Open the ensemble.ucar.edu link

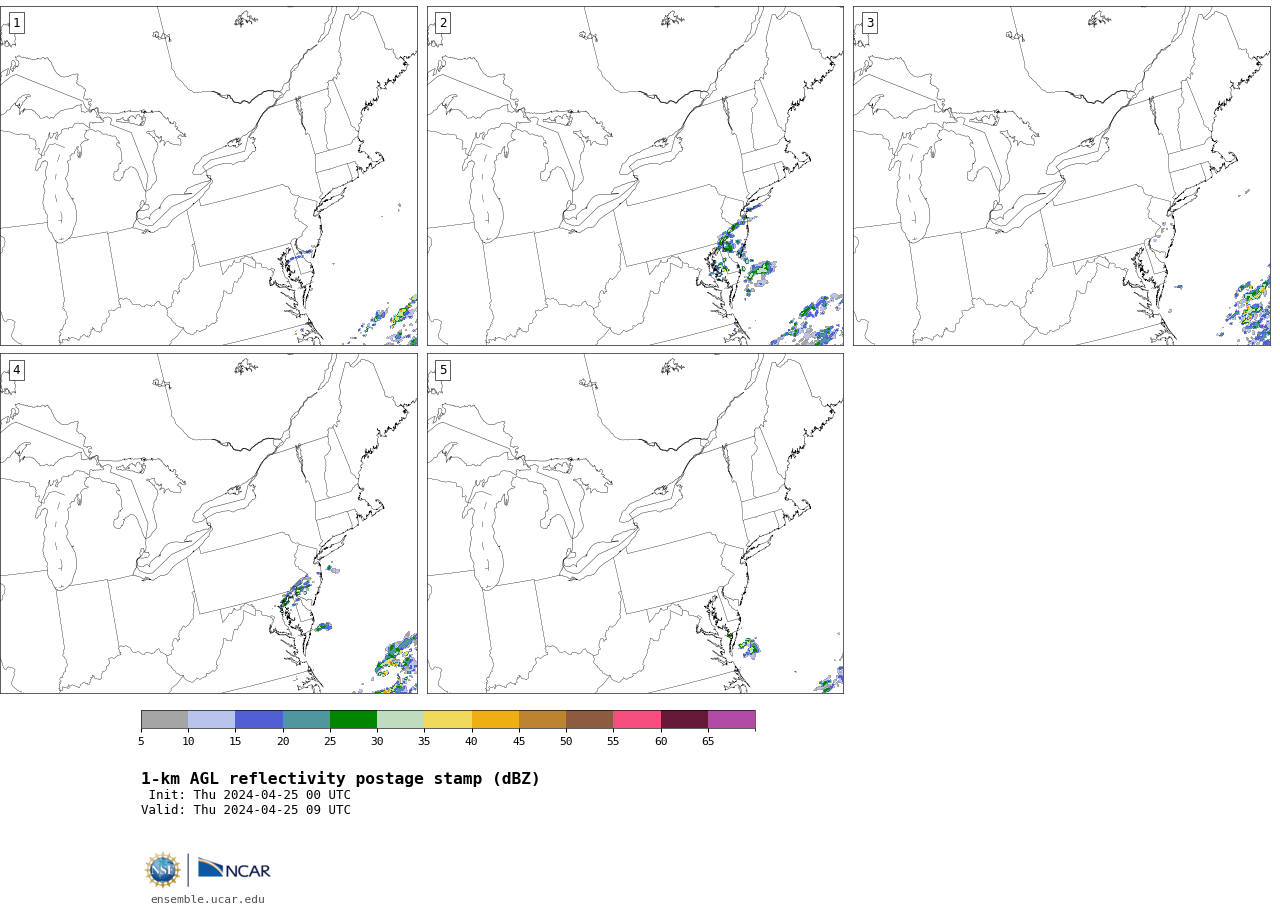point(208,900)
